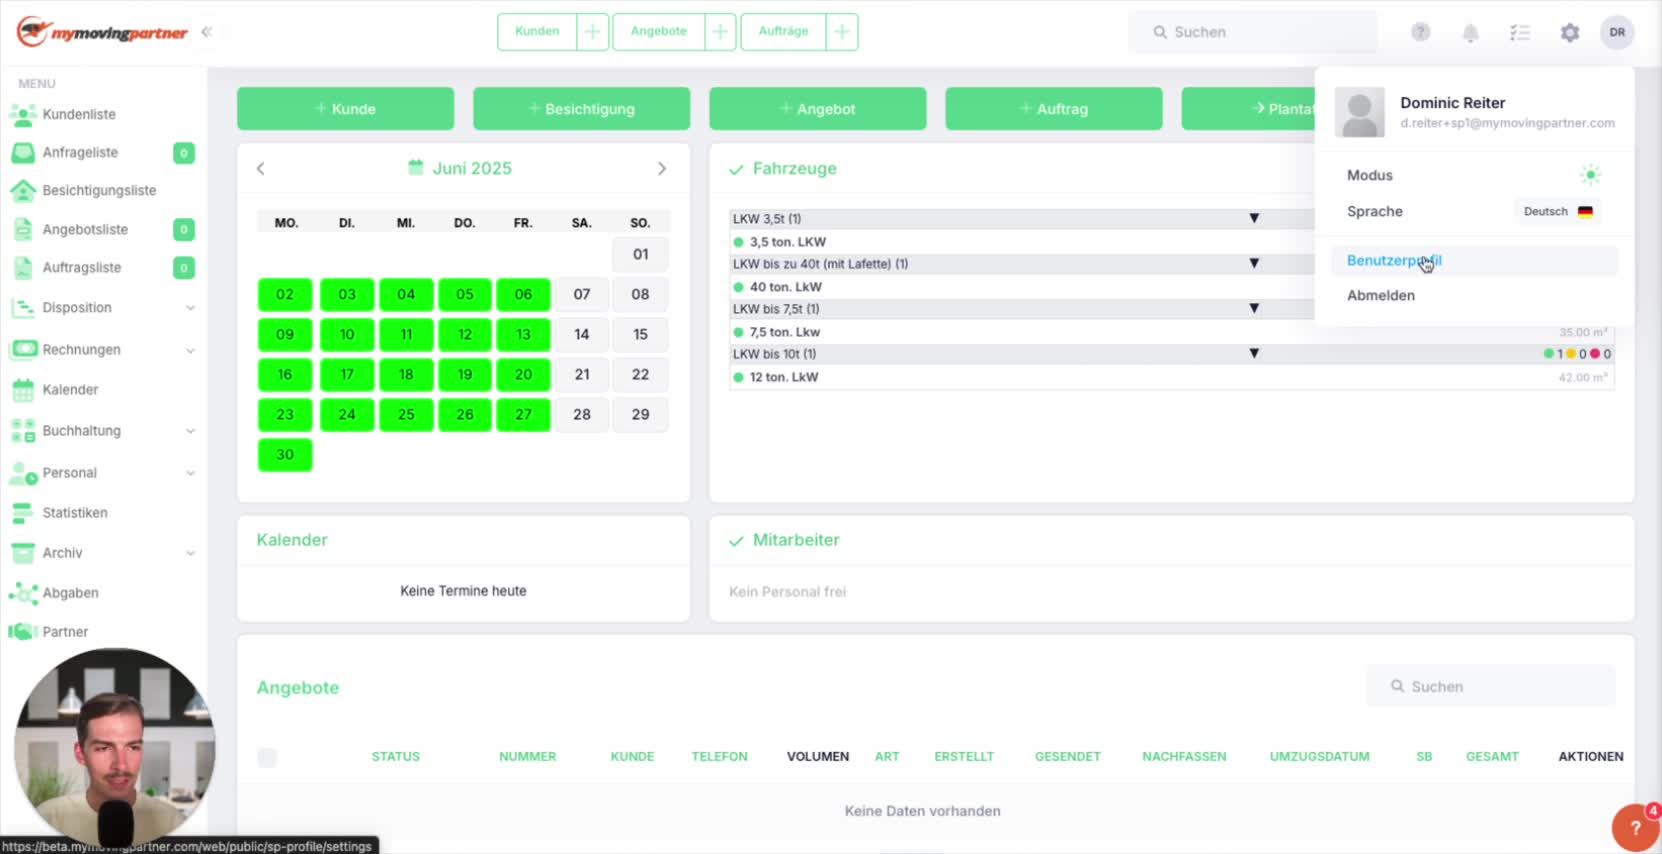This screenshot has width=1662, height=854.
Task: Click the plus next to Angebote
Action: (720, 32)
